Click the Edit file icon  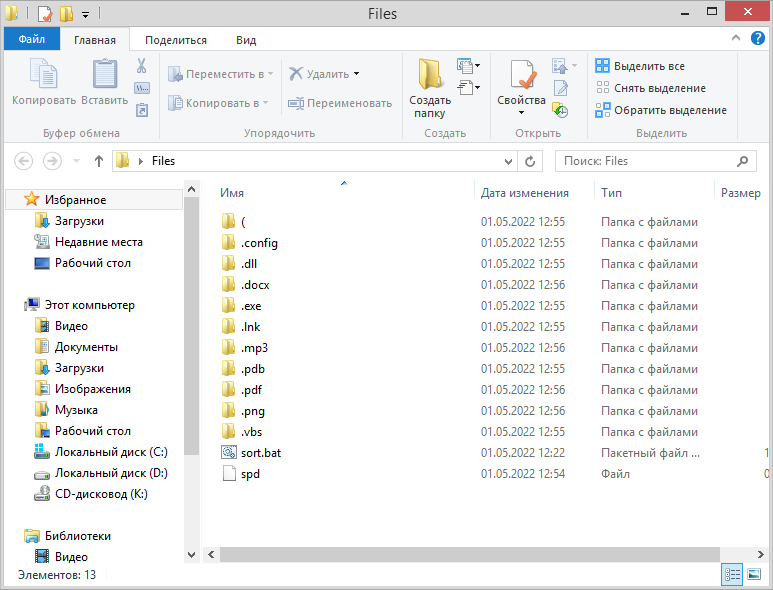click(x=561, y=88)
